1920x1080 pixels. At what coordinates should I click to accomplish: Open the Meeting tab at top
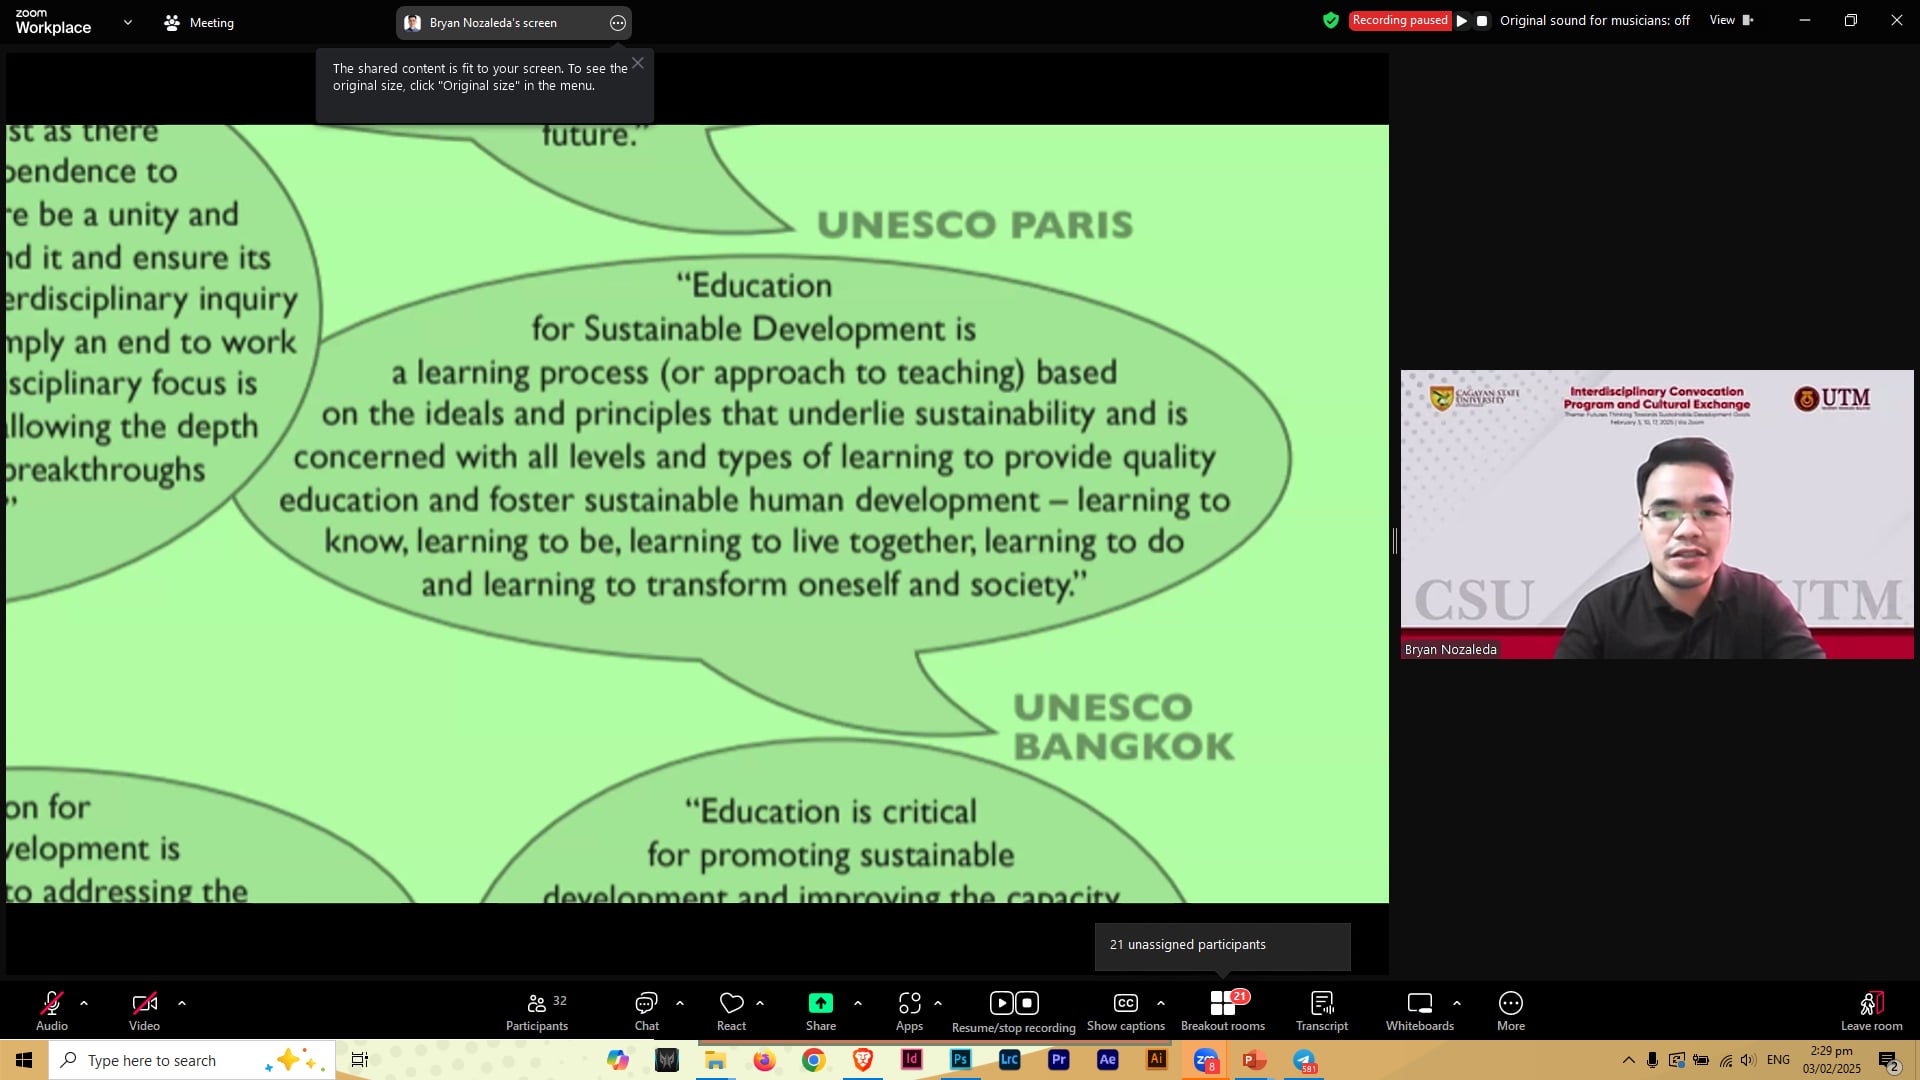click(x=199, y=22)
